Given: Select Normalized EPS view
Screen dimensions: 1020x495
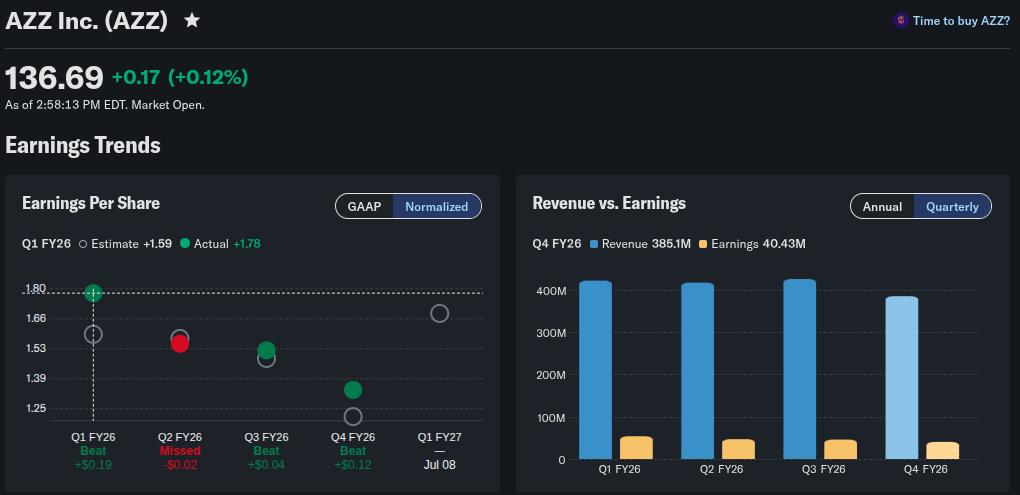Looking at the screenshot, I should pyautogui.click(x=436, y=207).
